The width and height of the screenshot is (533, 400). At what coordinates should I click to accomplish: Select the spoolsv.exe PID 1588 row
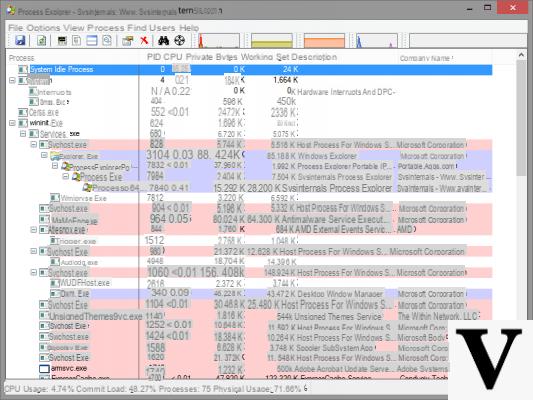[x=243, y=348]
